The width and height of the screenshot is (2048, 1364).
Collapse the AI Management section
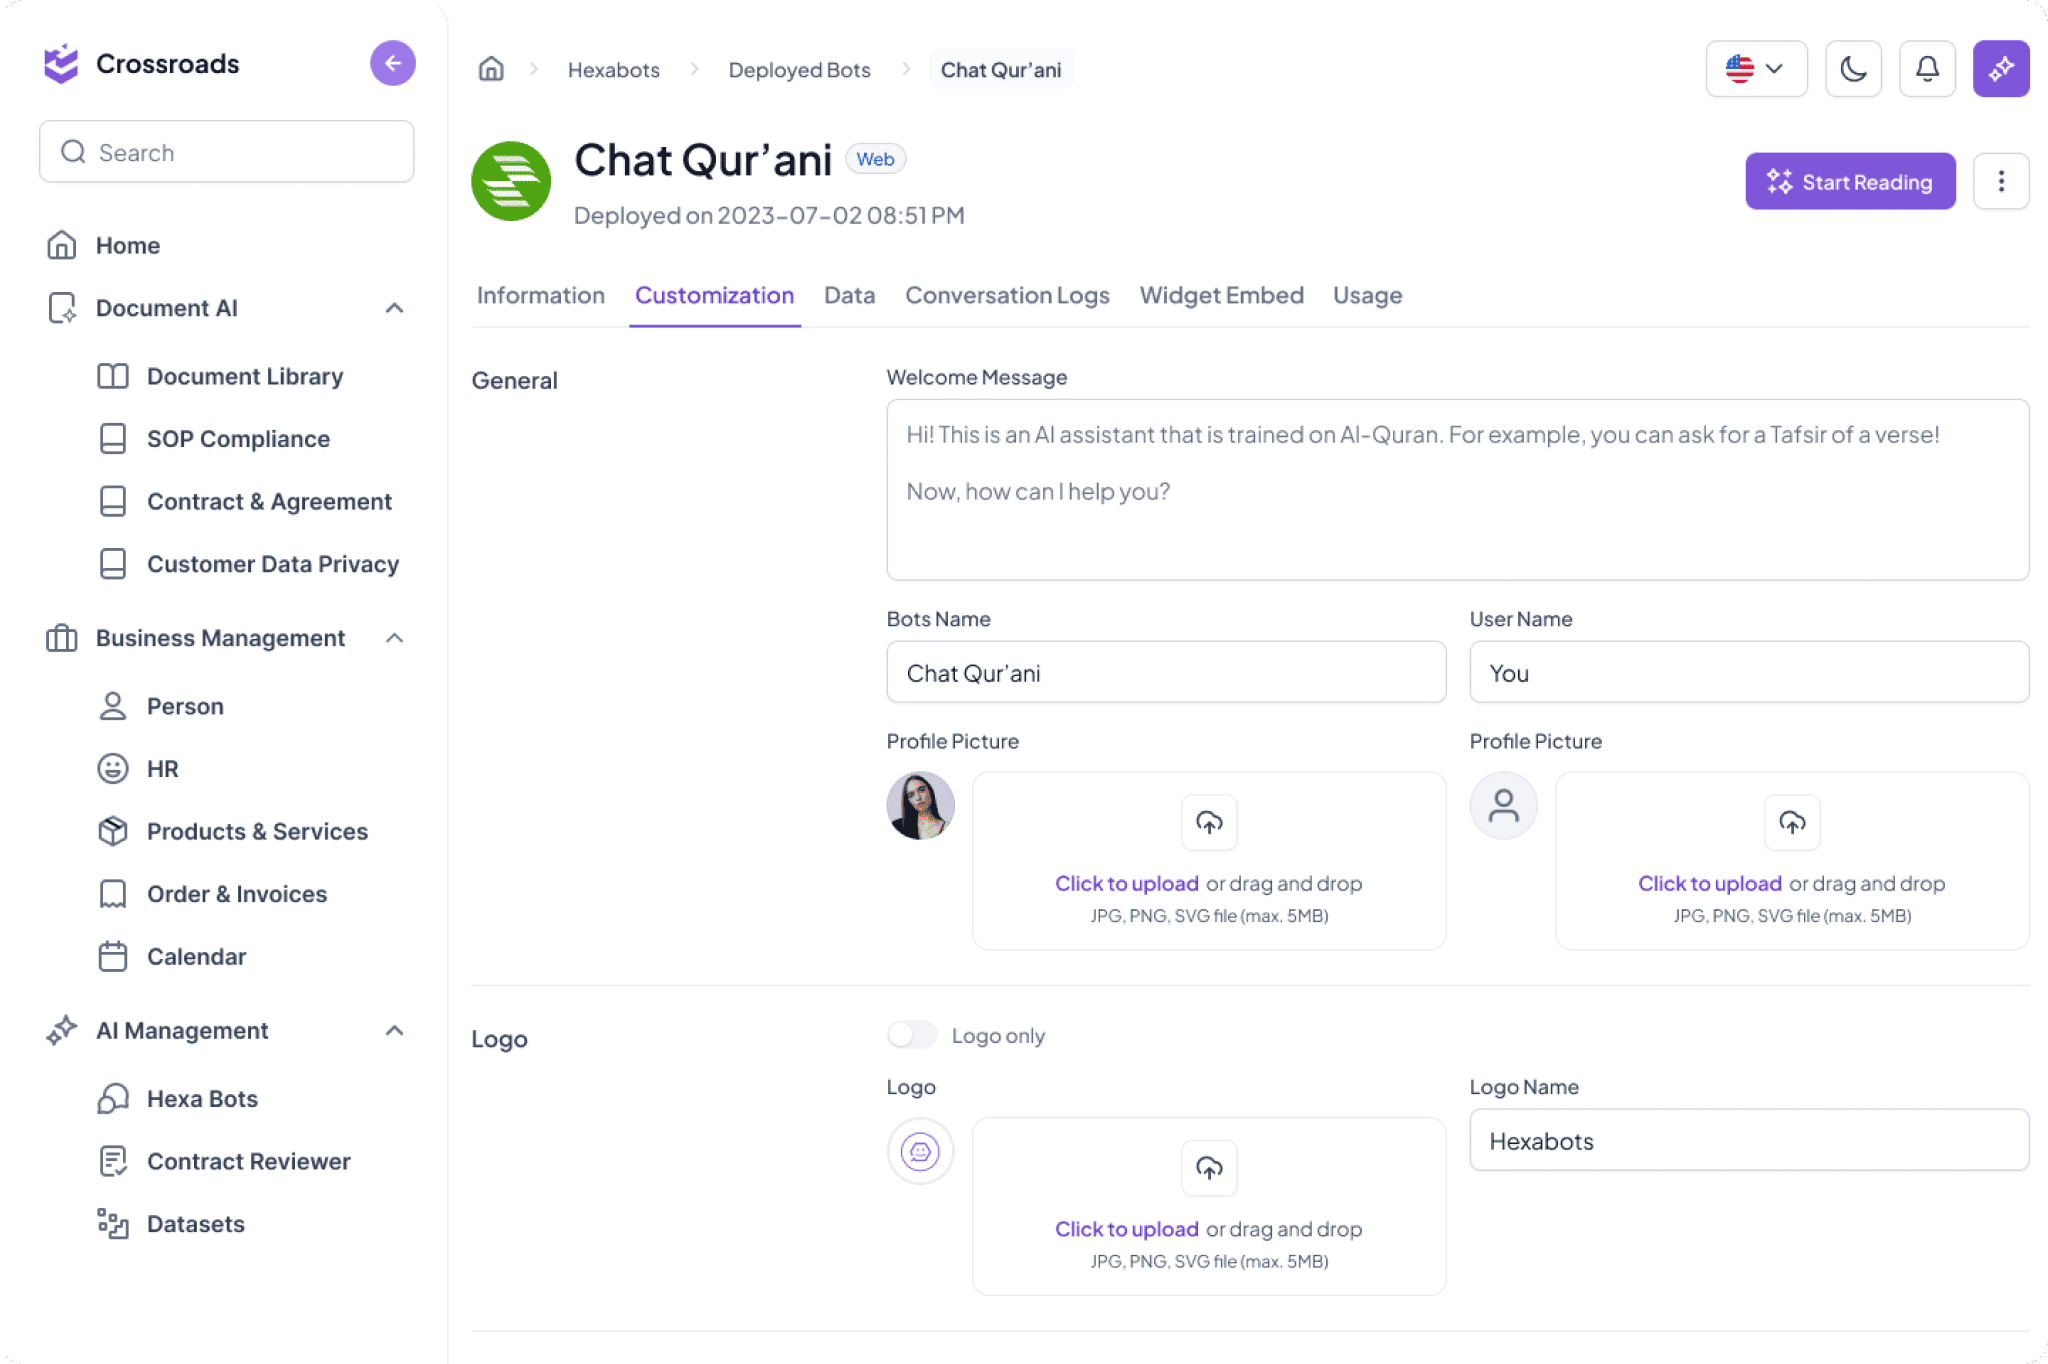pos(394,1030)
